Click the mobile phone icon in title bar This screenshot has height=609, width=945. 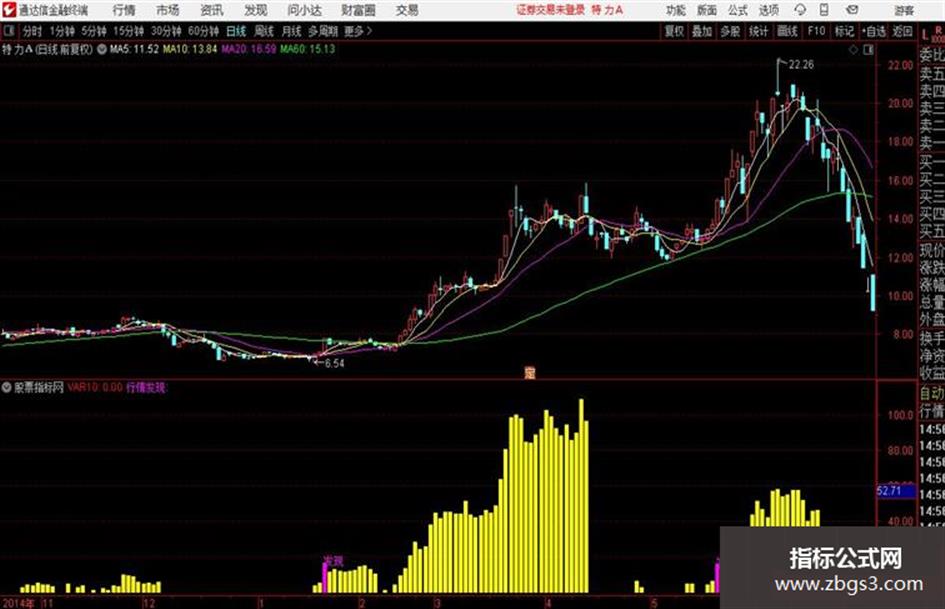coord(824,10)
